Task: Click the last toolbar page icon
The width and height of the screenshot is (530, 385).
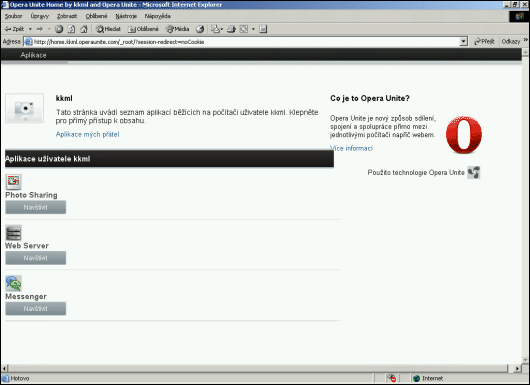Action: 263,29
